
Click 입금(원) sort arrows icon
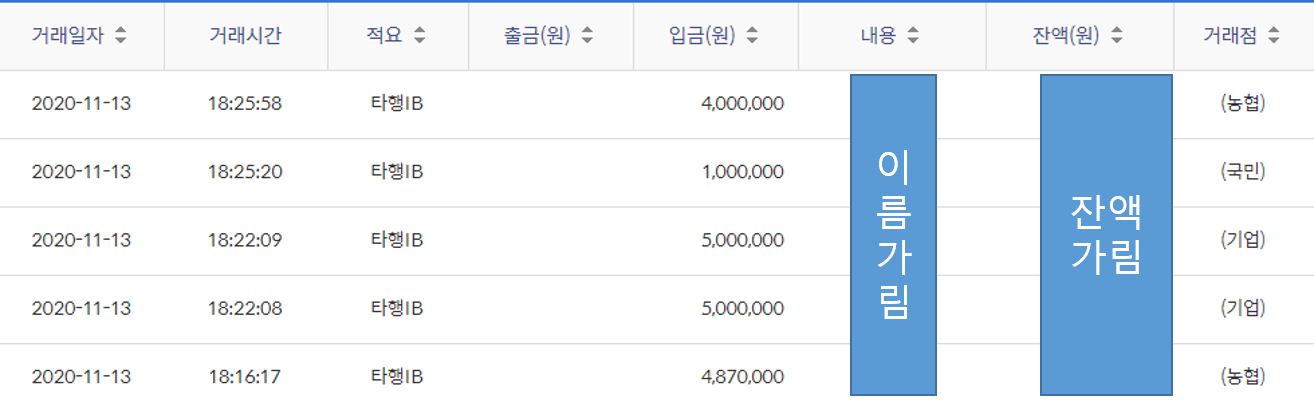752,36
